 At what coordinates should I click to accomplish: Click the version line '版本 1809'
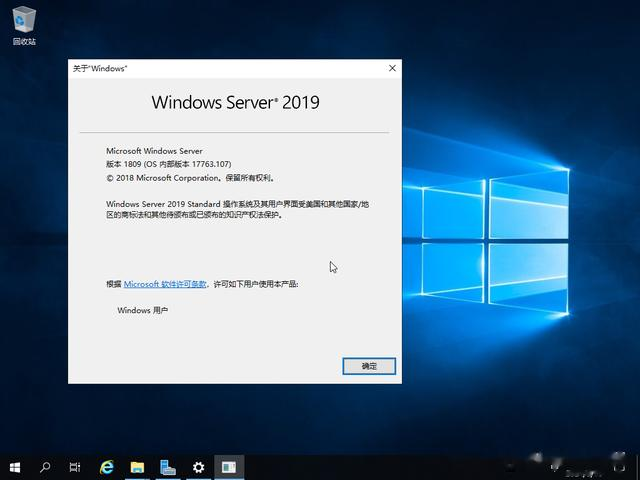[169, 164]
